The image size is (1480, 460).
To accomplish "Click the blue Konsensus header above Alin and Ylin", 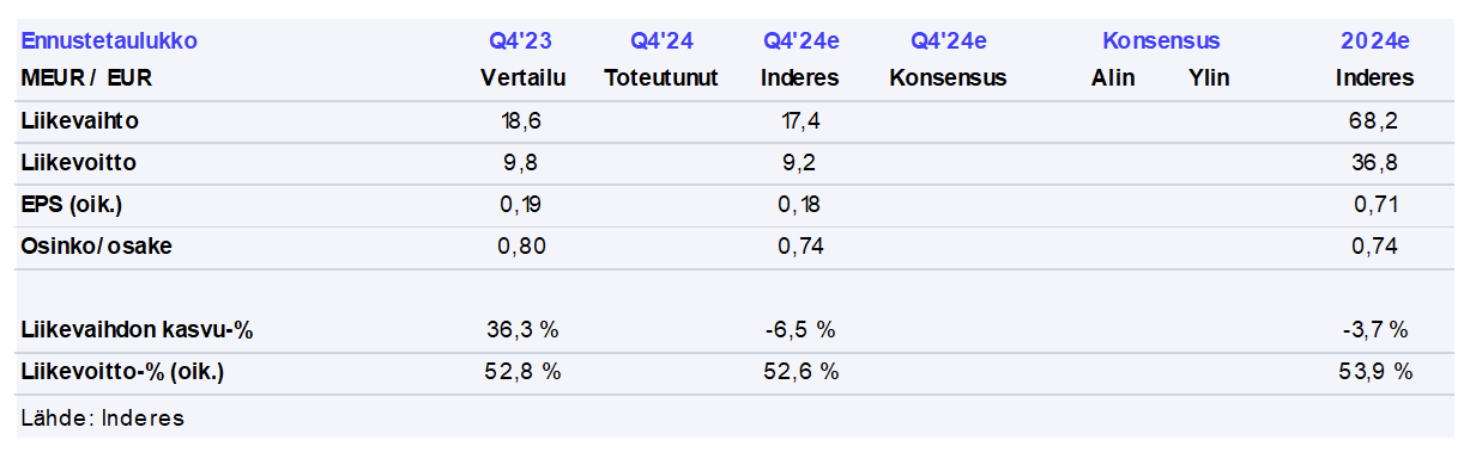I will [1161, 41].
